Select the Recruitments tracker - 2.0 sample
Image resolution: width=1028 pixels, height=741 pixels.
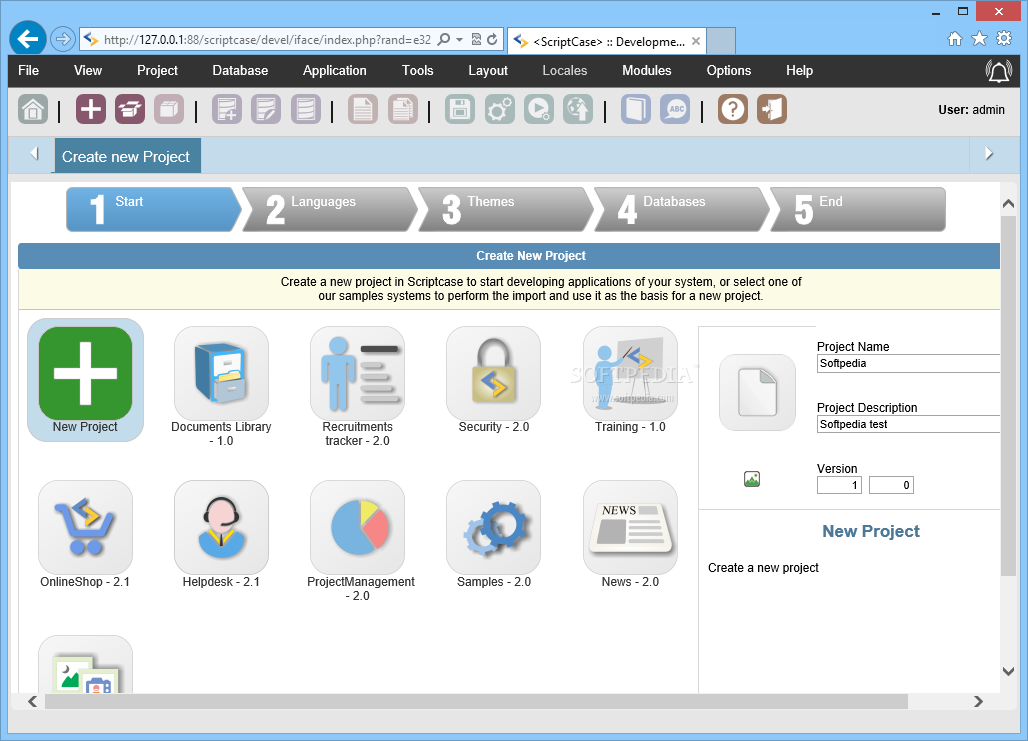(x=357, y=374)
